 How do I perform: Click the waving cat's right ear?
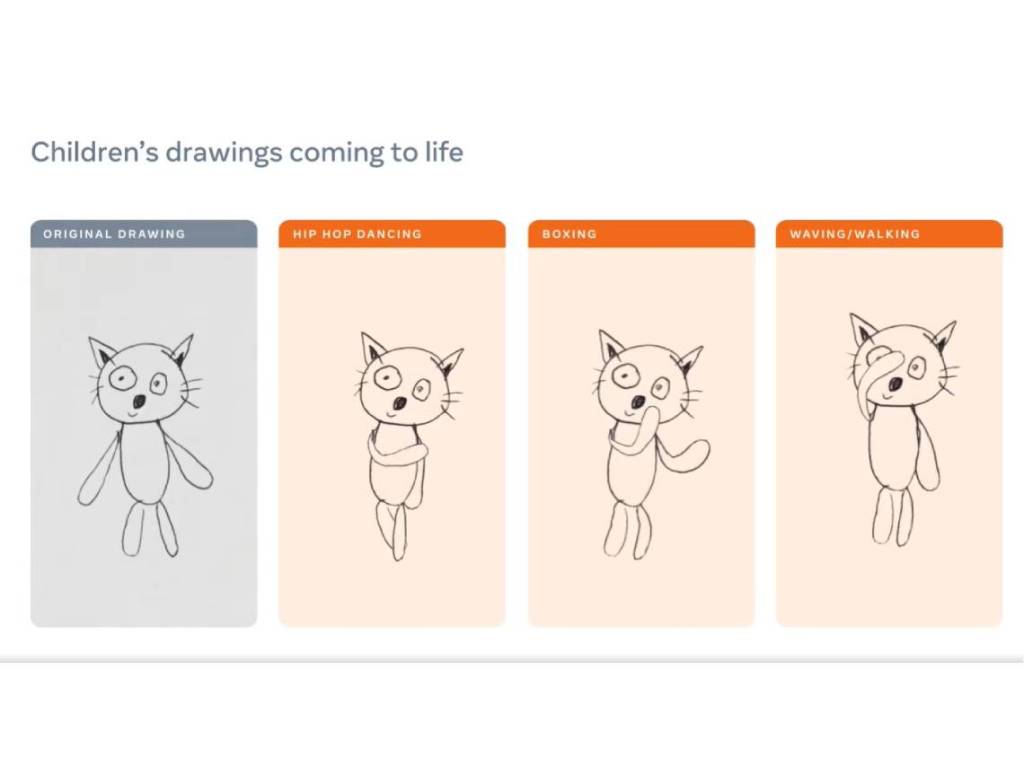945,336
